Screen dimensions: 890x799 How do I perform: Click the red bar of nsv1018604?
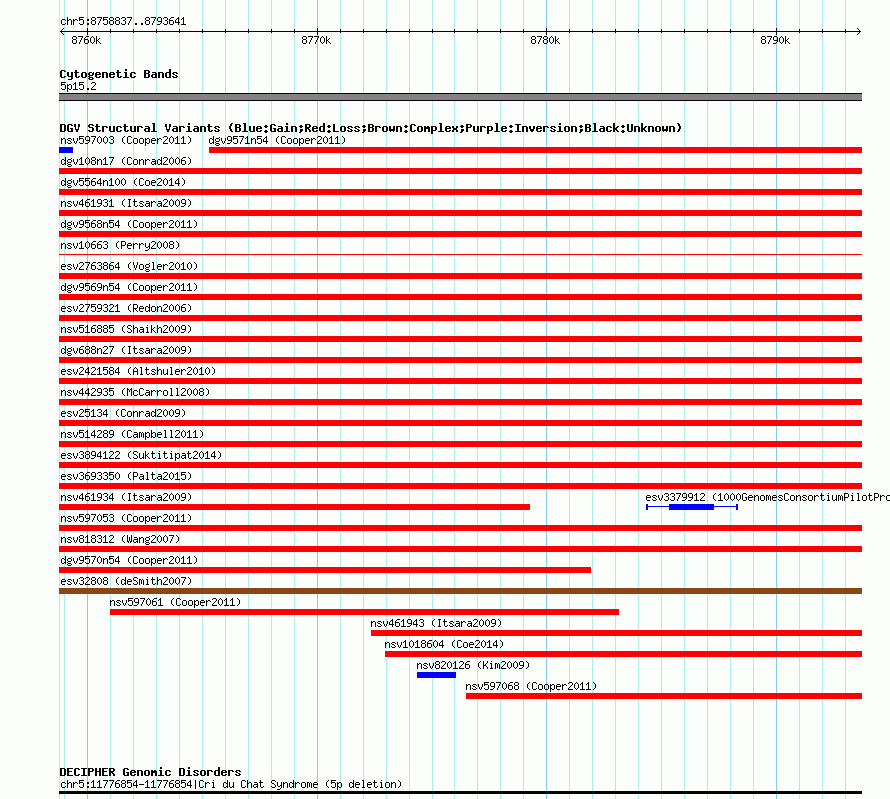(623, 654)
